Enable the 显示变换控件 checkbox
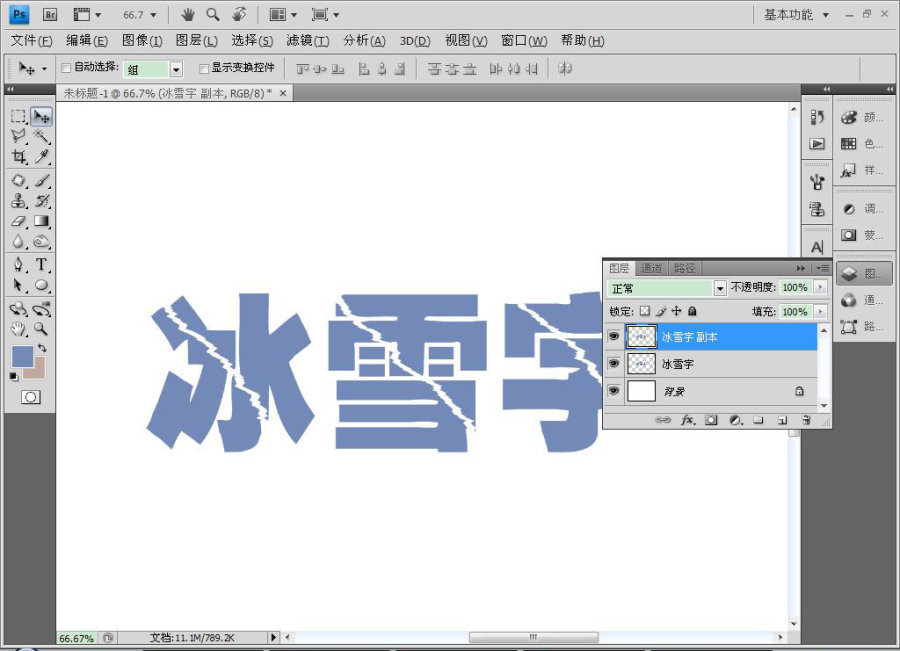900x651 pixels. pos(203,69)
